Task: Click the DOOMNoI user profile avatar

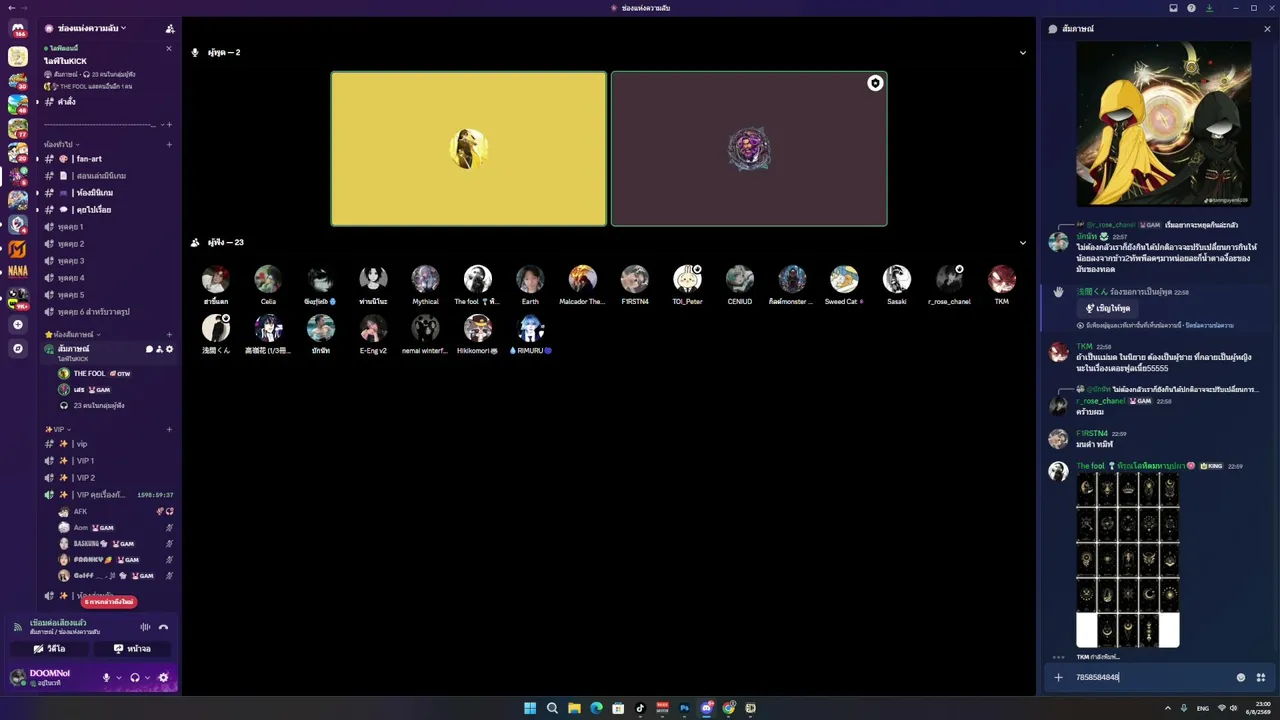Action: click(x=18, y=677)
